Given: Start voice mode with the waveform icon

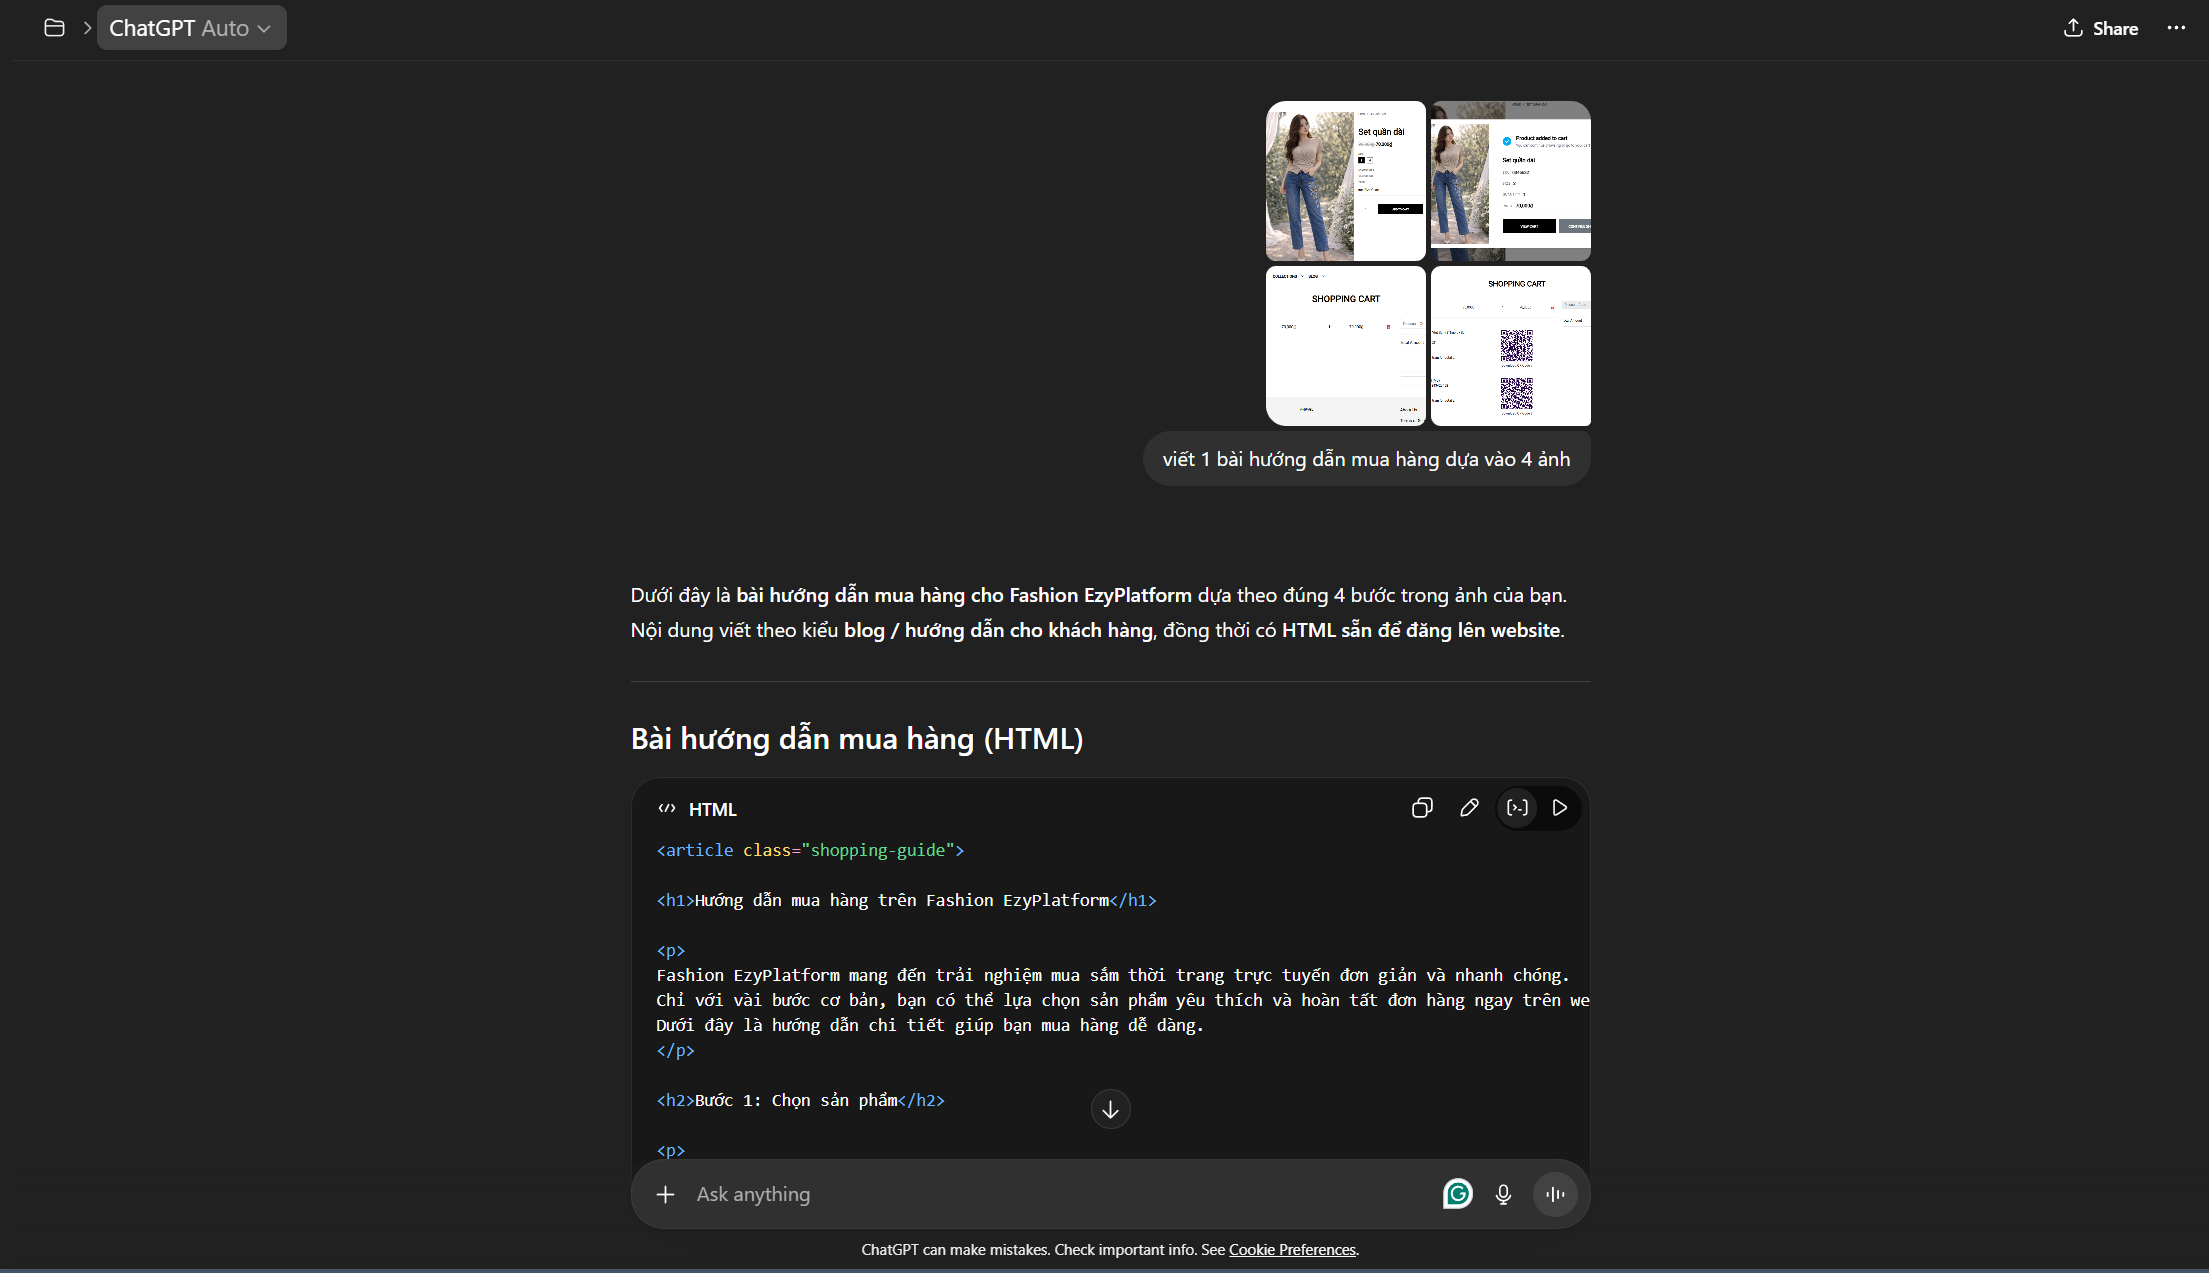Looking at the screenshot, I should tap(1555, 1194).
